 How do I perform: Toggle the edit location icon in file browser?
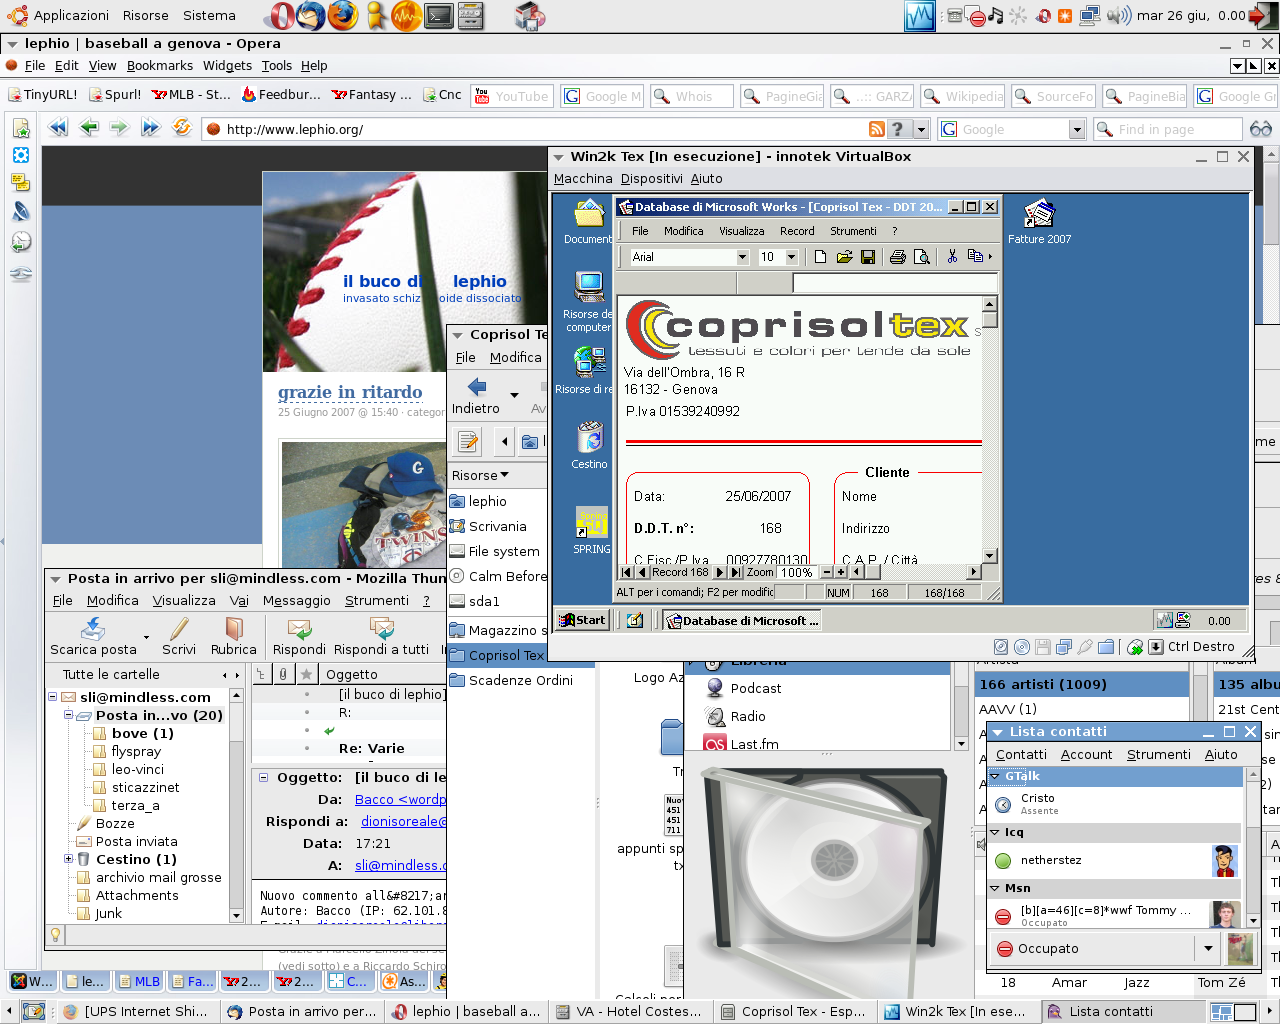[467, 441]
